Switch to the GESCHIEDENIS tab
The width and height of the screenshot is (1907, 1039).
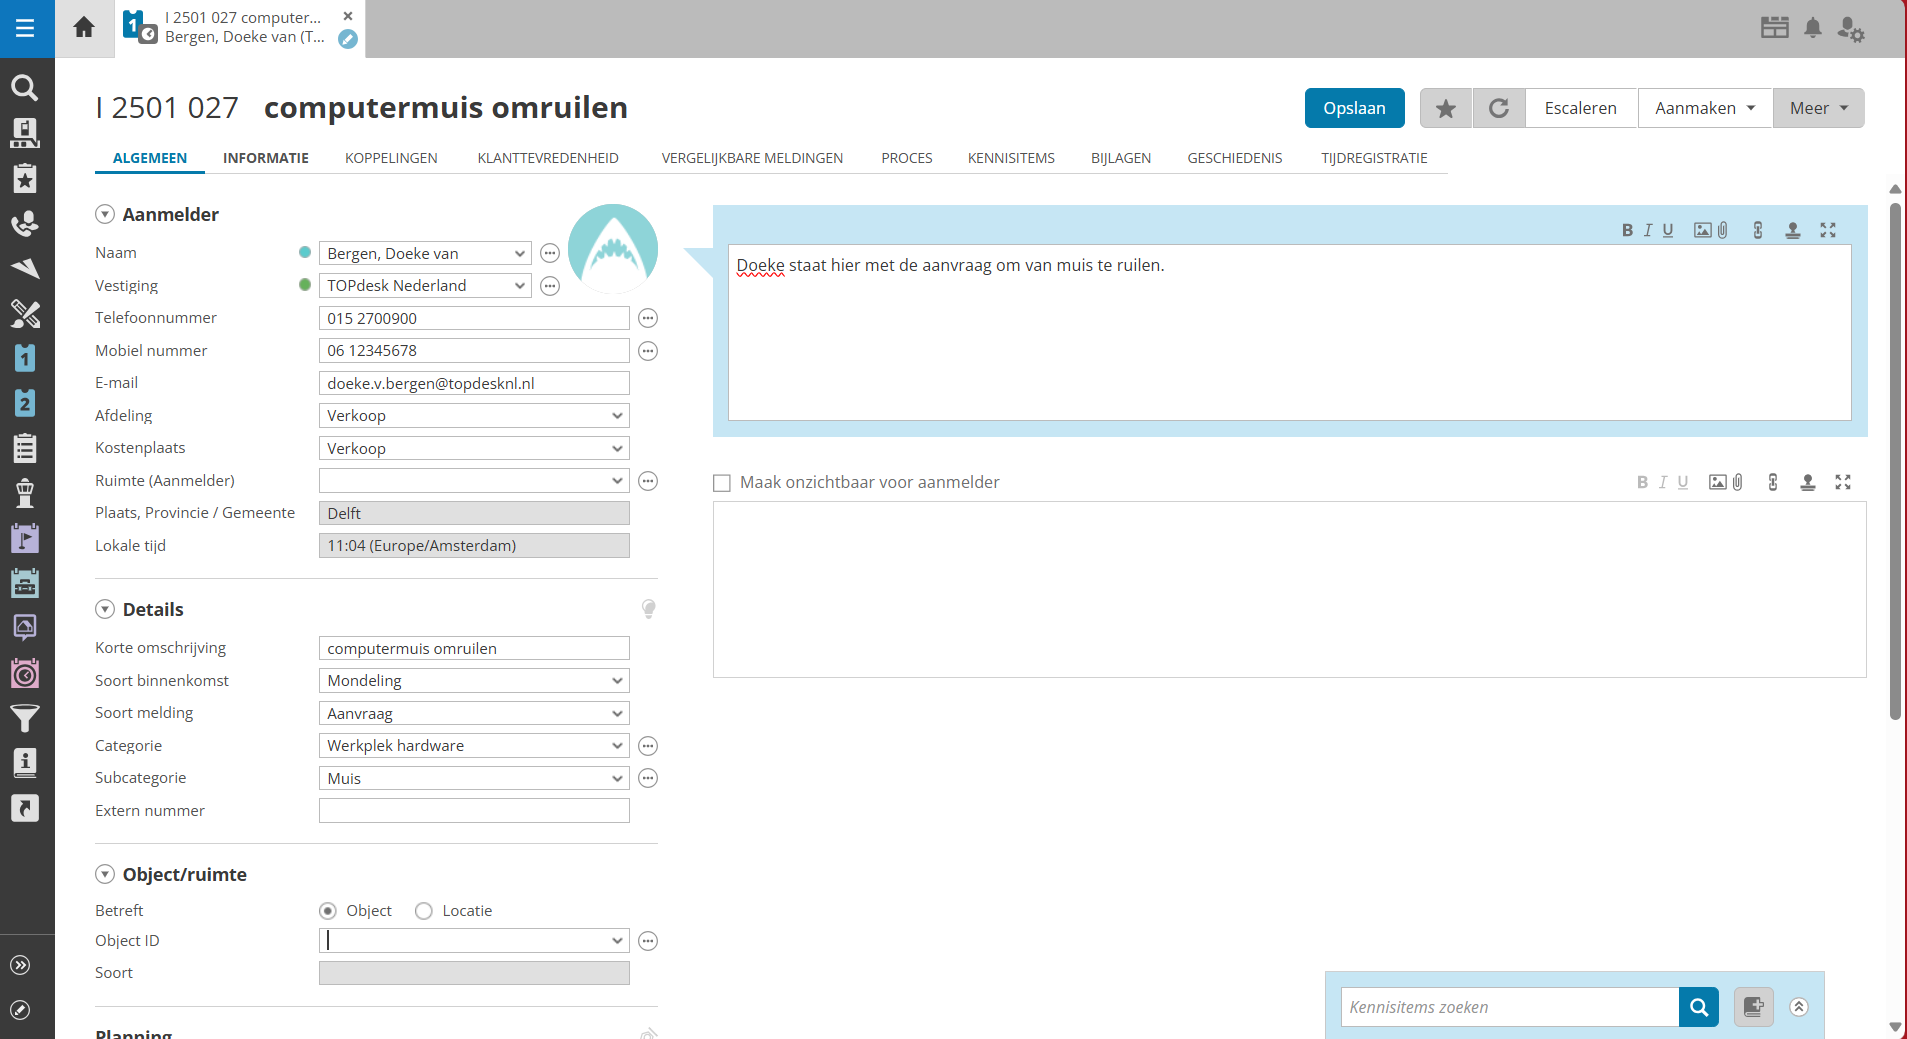pos(1234,158)
